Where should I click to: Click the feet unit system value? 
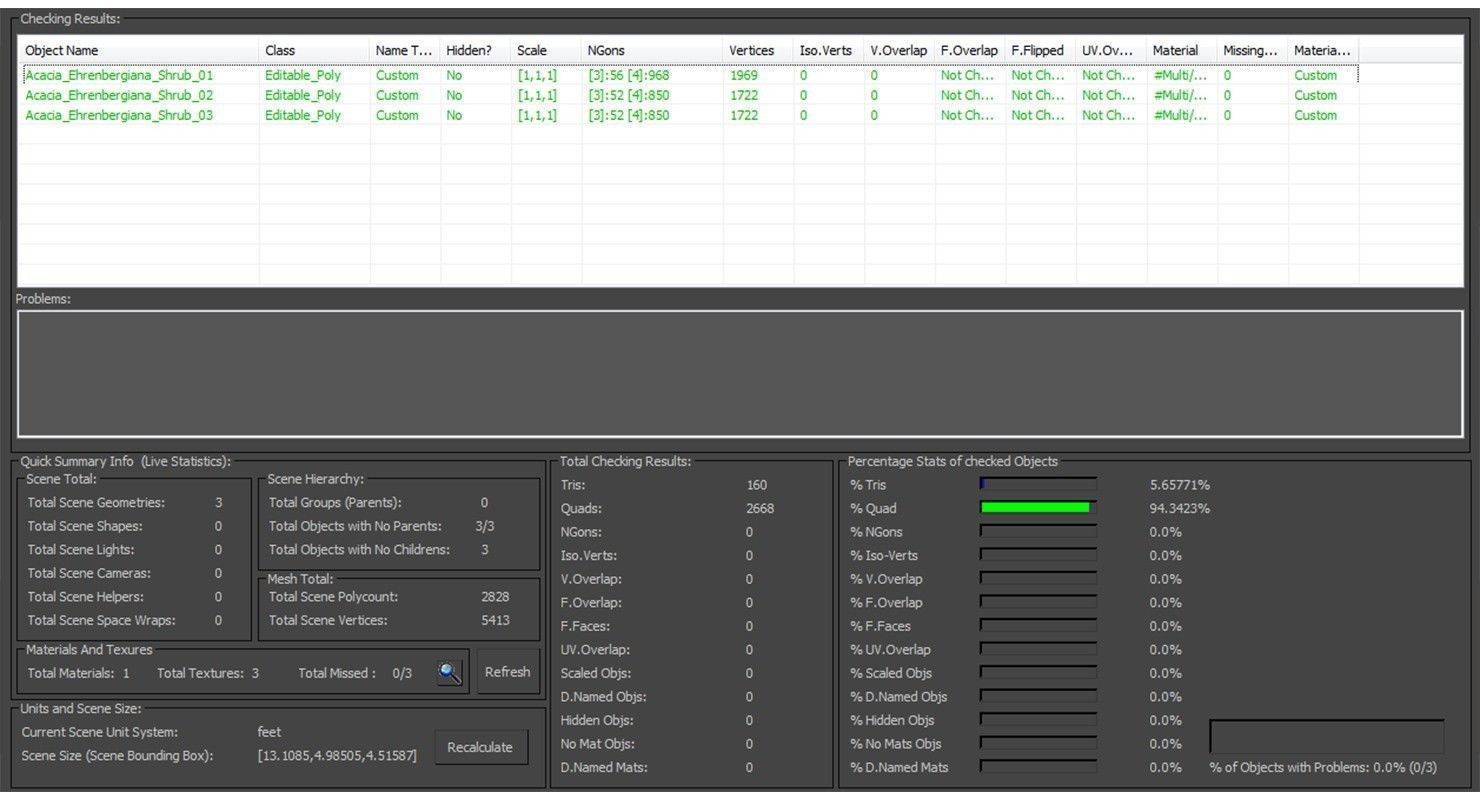pyautogui.click(x=269, y=731)
